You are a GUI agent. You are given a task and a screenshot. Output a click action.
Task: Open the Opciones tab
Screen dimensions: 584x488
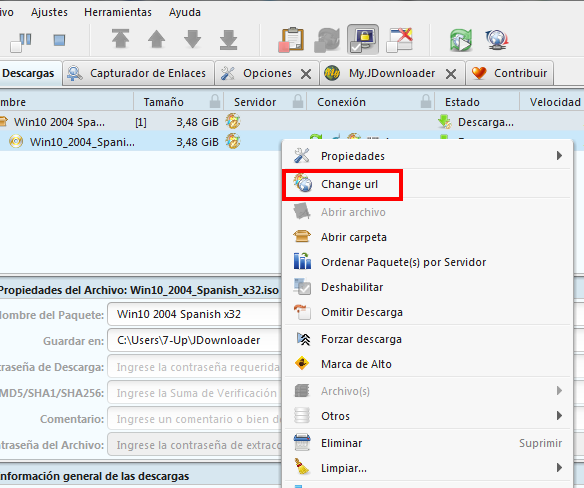pos(267,73)
